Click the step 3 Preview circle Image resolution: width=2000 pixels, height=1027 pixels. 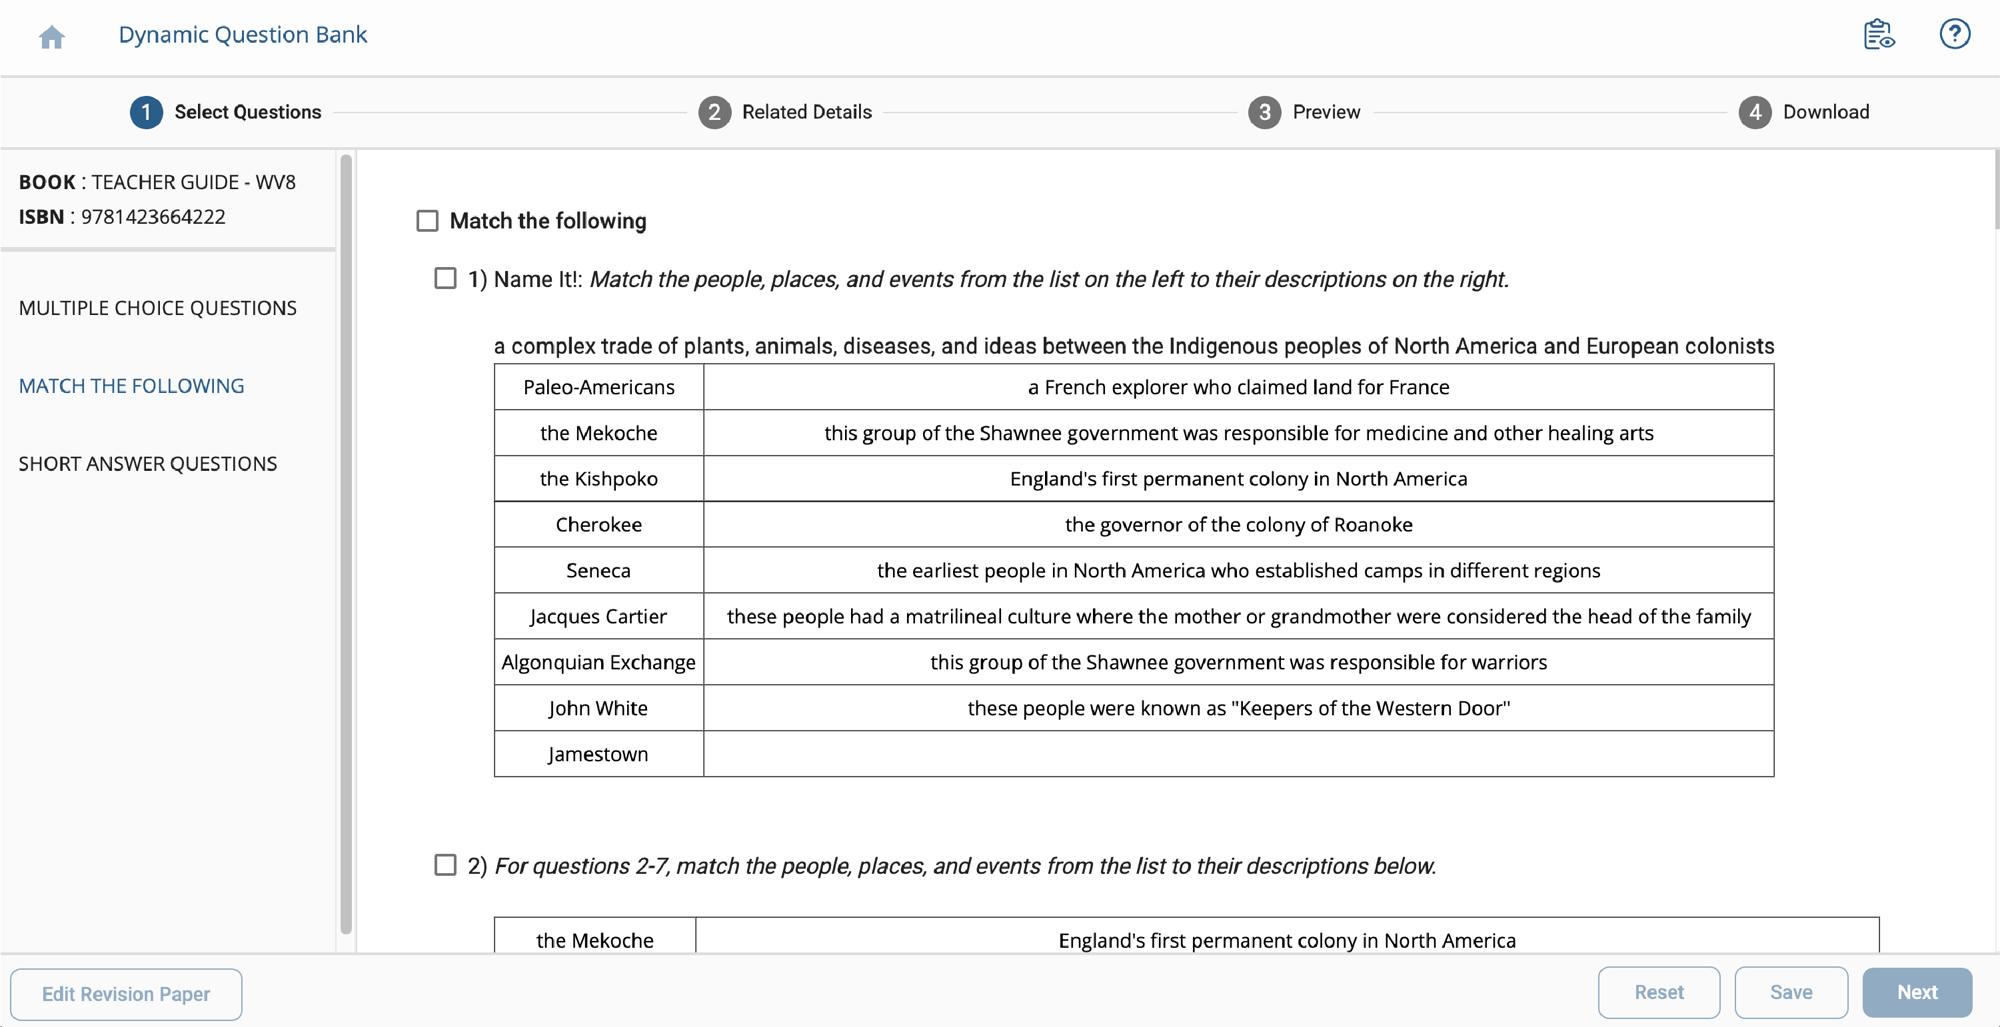(1264, 112)
